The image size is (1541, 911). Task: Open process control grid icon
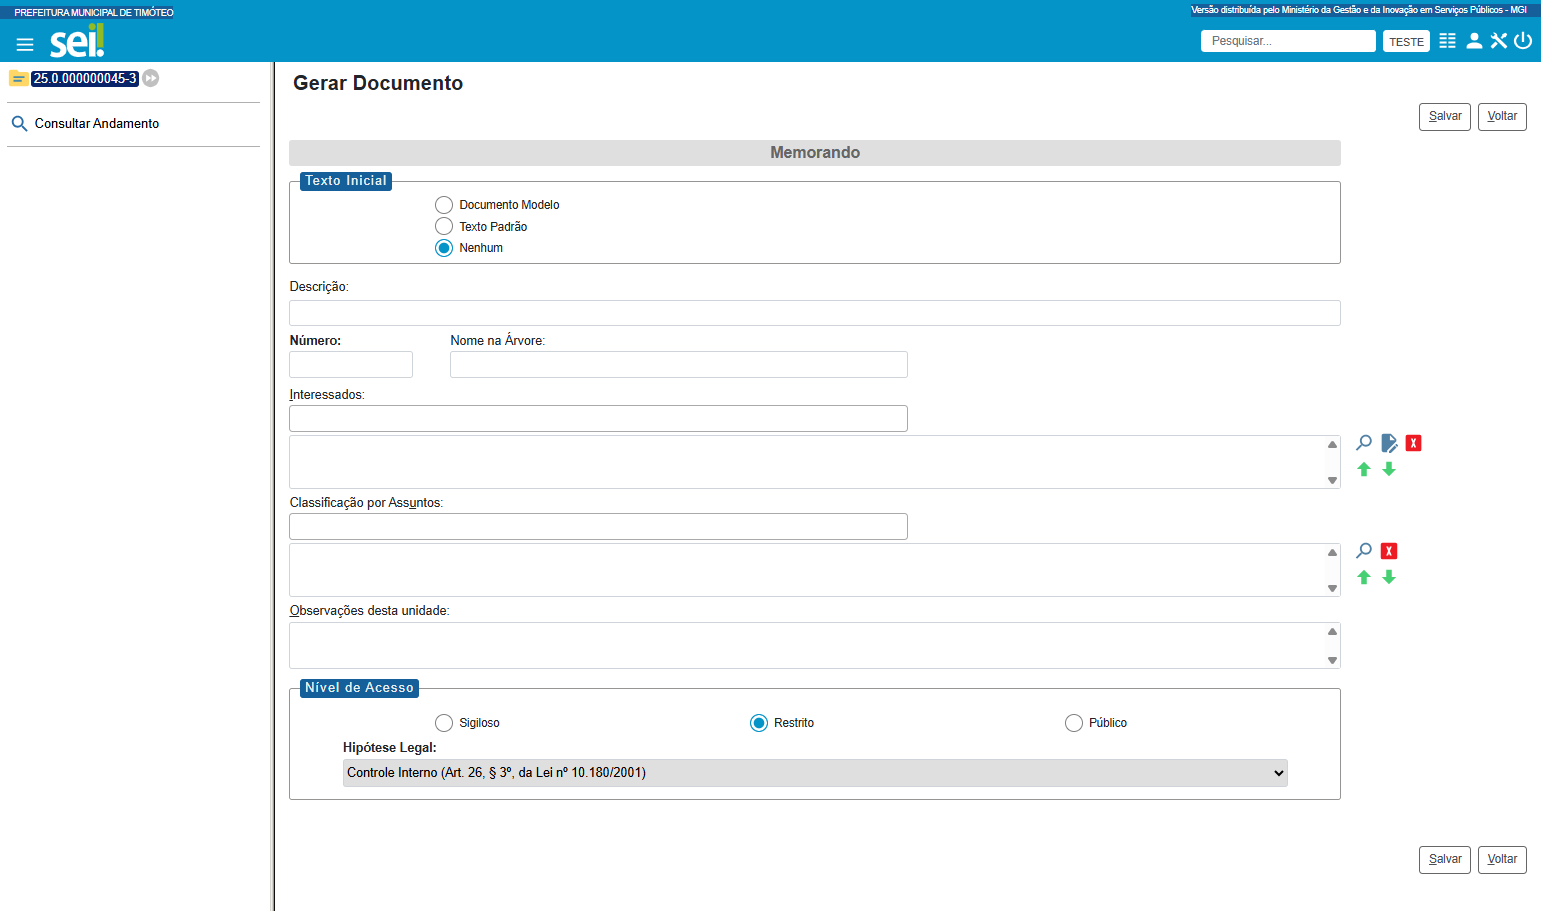(x=1447, y=41)
